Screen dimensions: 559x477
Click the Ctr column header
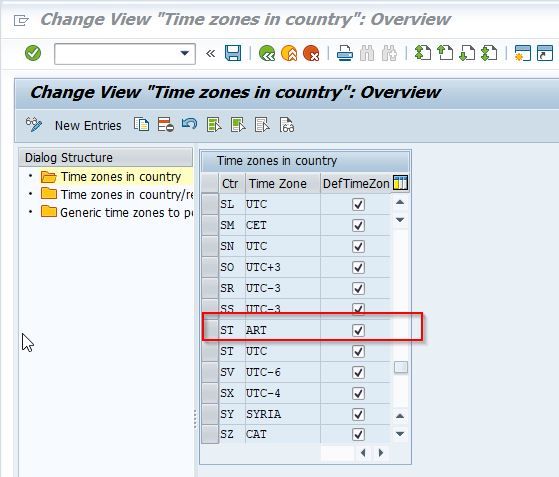point(232,184)
